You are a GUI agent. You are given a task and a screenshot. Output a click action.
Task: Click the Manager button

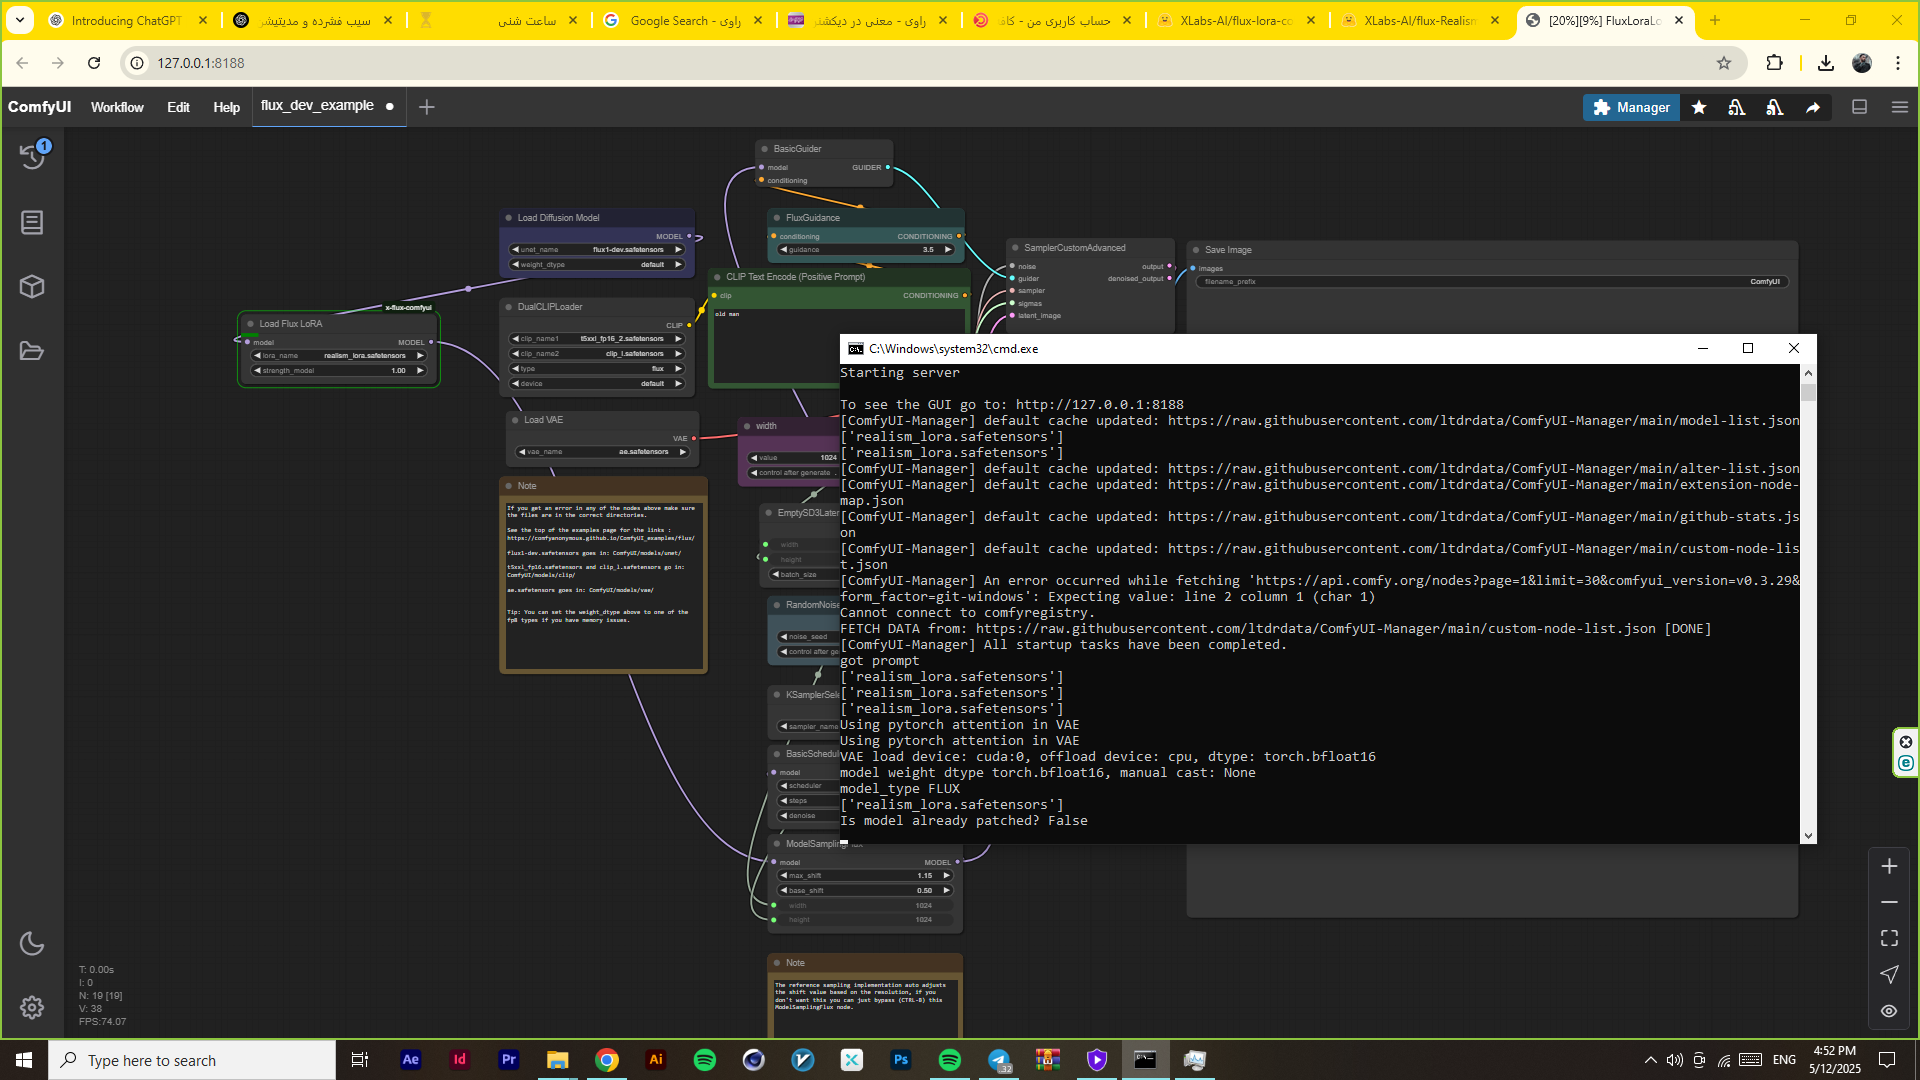pos(1631,107)
